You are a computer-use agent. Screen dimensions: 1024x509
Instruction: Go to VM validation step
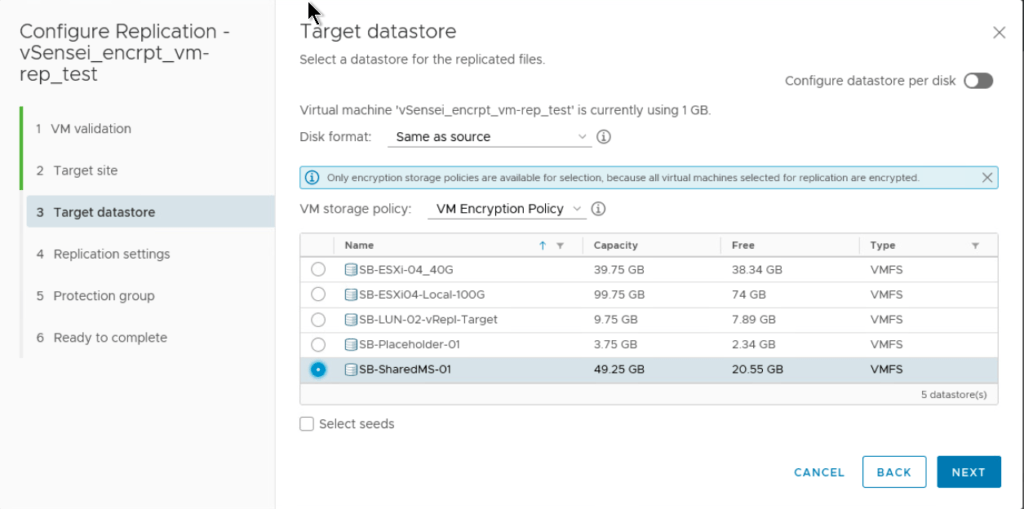pos(92,129)
